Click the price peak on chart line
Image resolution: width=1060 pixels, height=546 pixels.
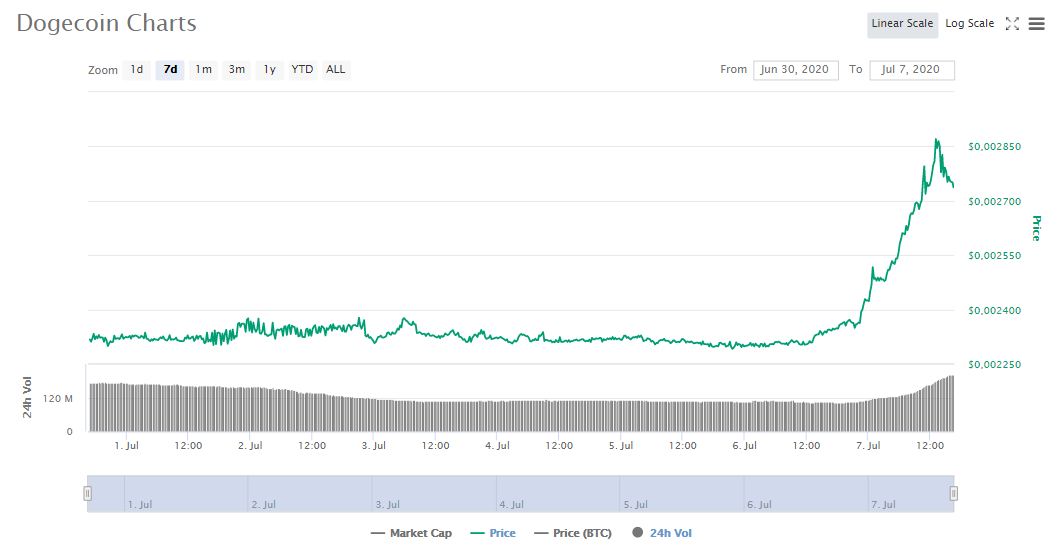(936, 140)
